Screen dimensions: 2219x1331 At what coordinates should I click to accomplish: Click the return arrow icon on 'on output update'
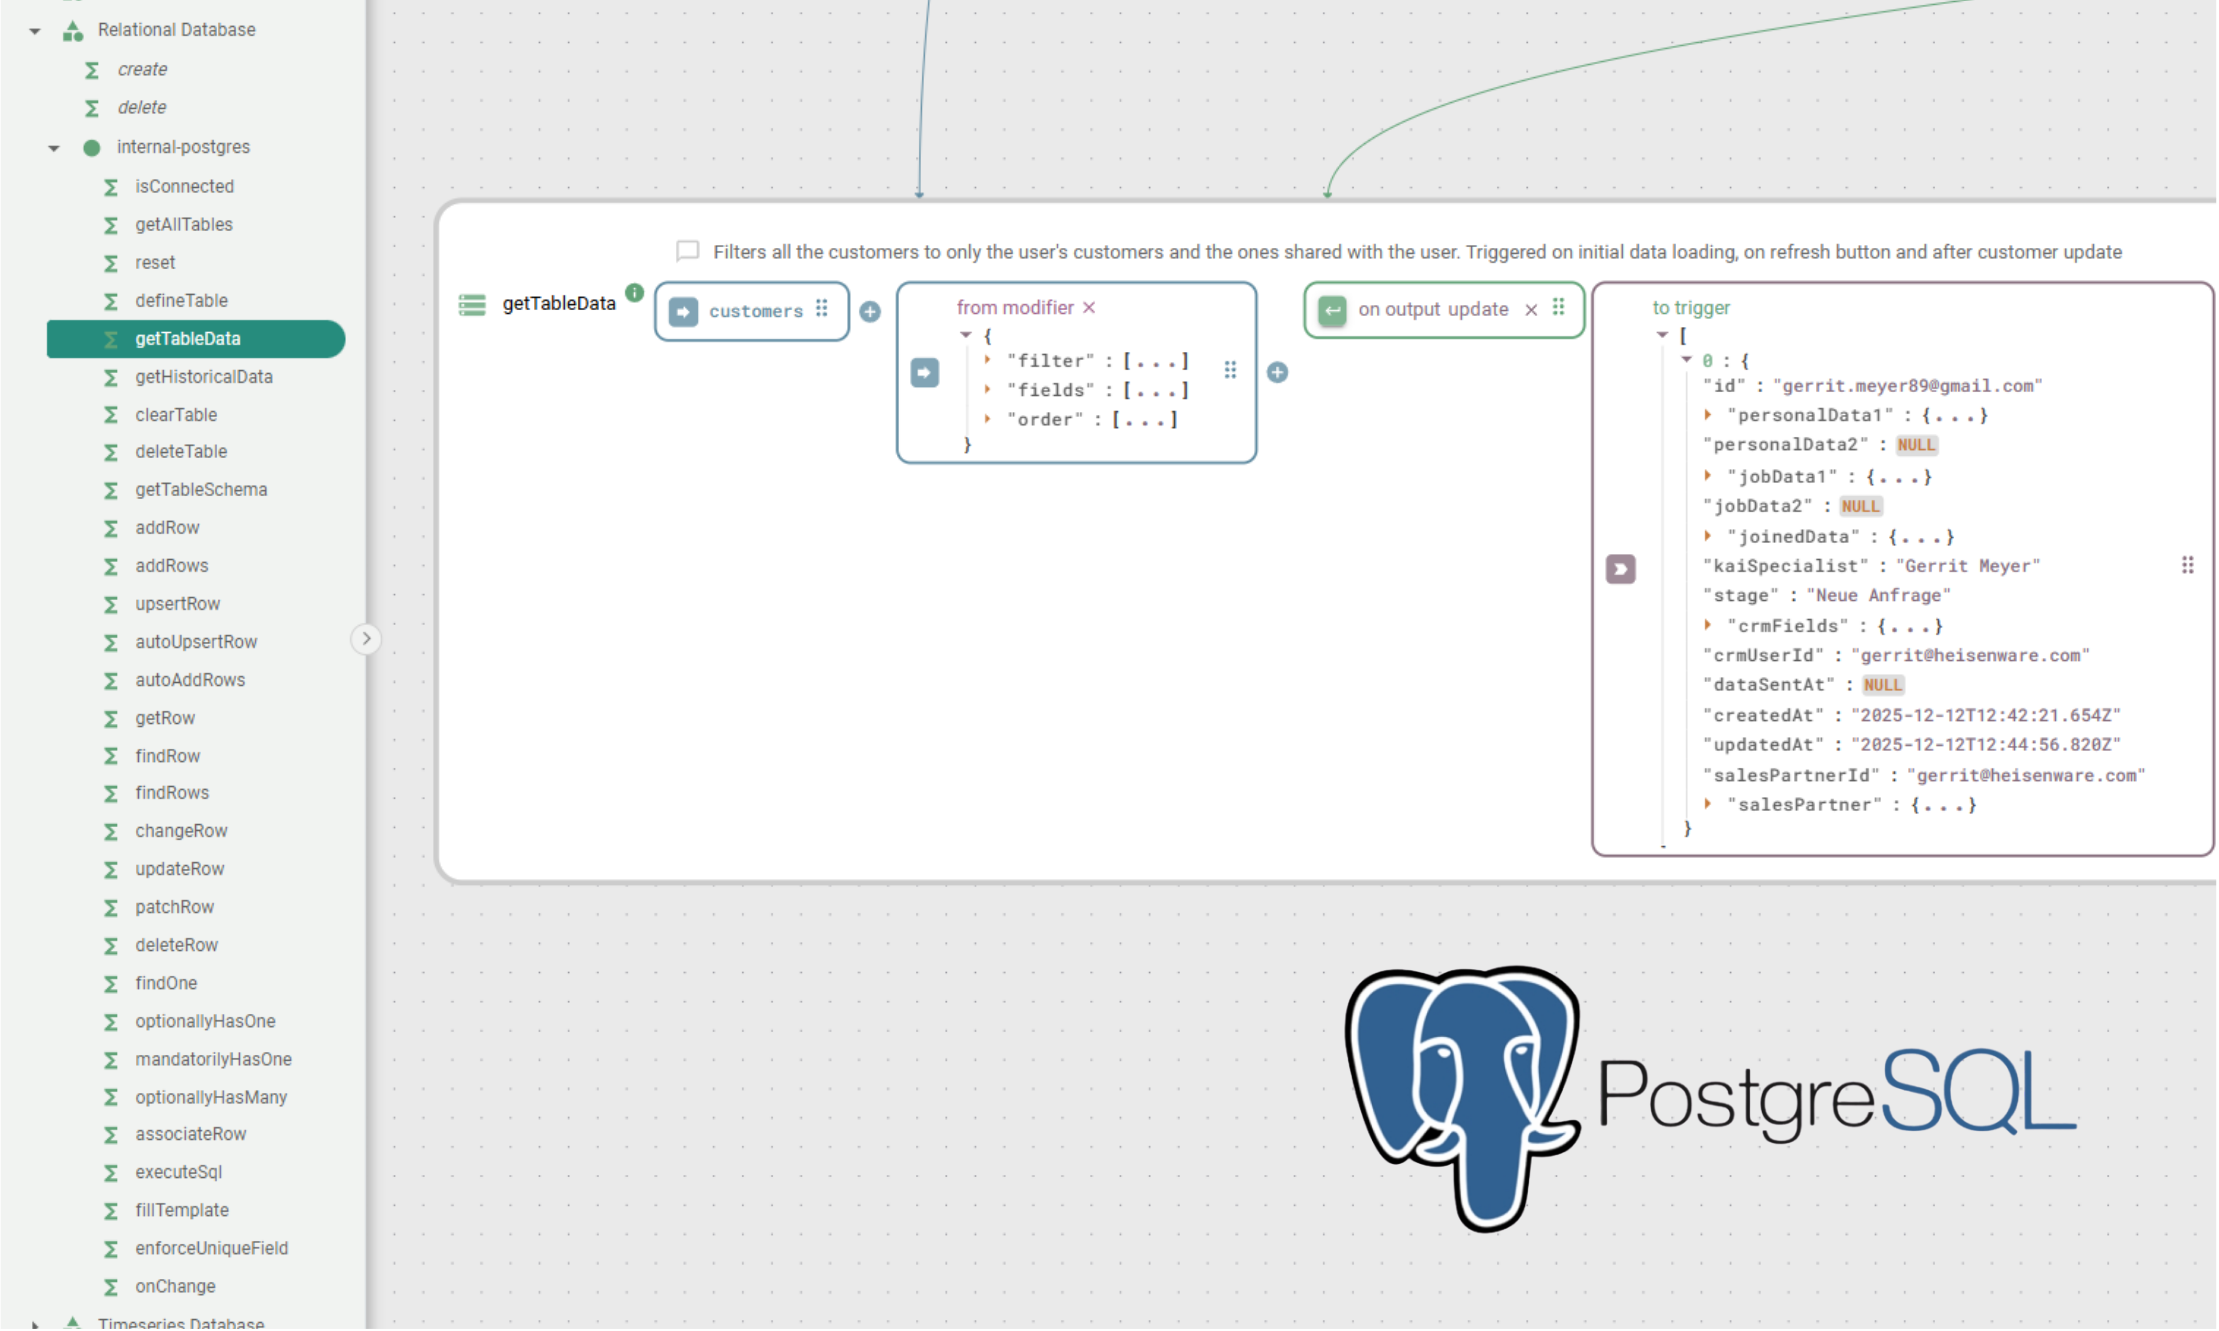coord(1332,310)
